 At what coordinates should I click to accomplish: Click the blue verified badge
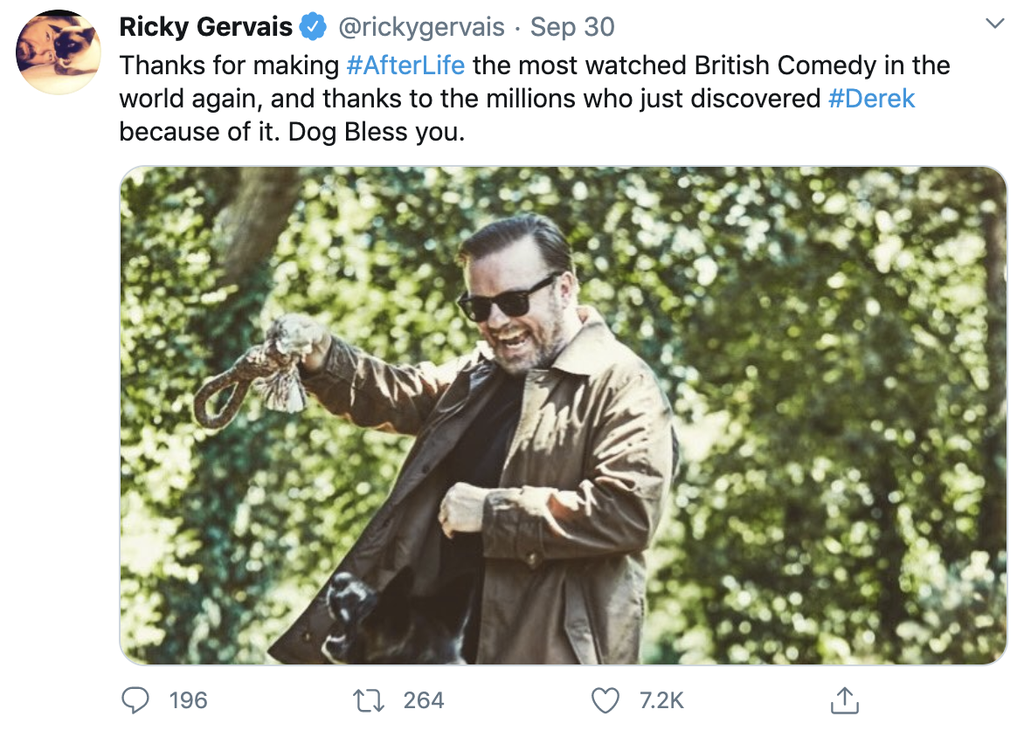click(314, 27)
